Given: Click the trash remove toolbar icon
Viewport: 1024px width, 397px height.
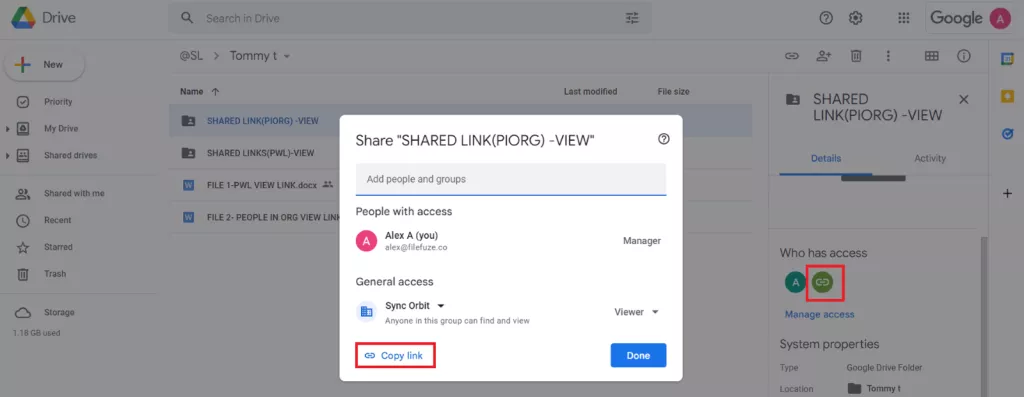Looking at the screenshot, I should point(856,56).
